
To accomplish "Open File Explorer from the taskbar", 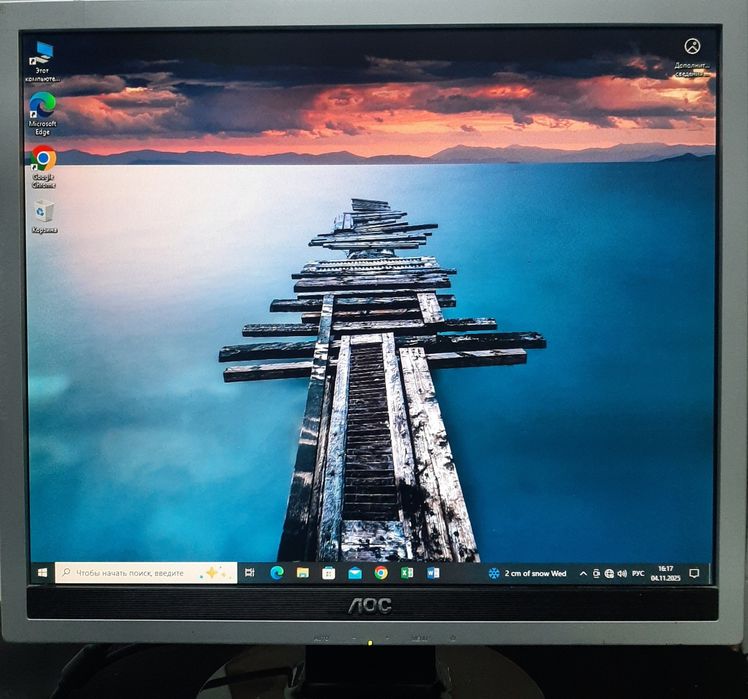I will pyautogui.click(x=302, y=573).
